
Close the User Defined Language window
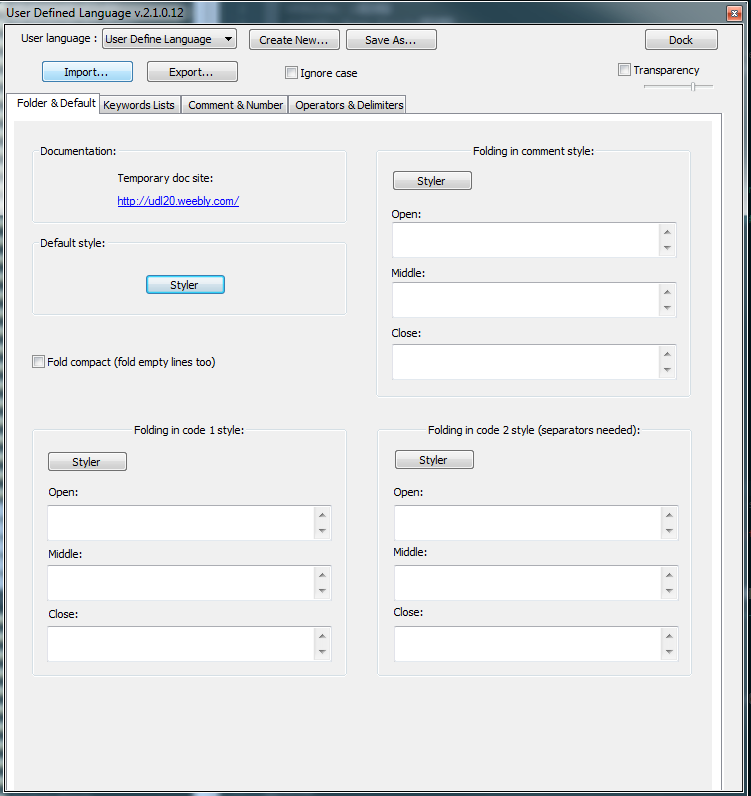pos(734,14)
